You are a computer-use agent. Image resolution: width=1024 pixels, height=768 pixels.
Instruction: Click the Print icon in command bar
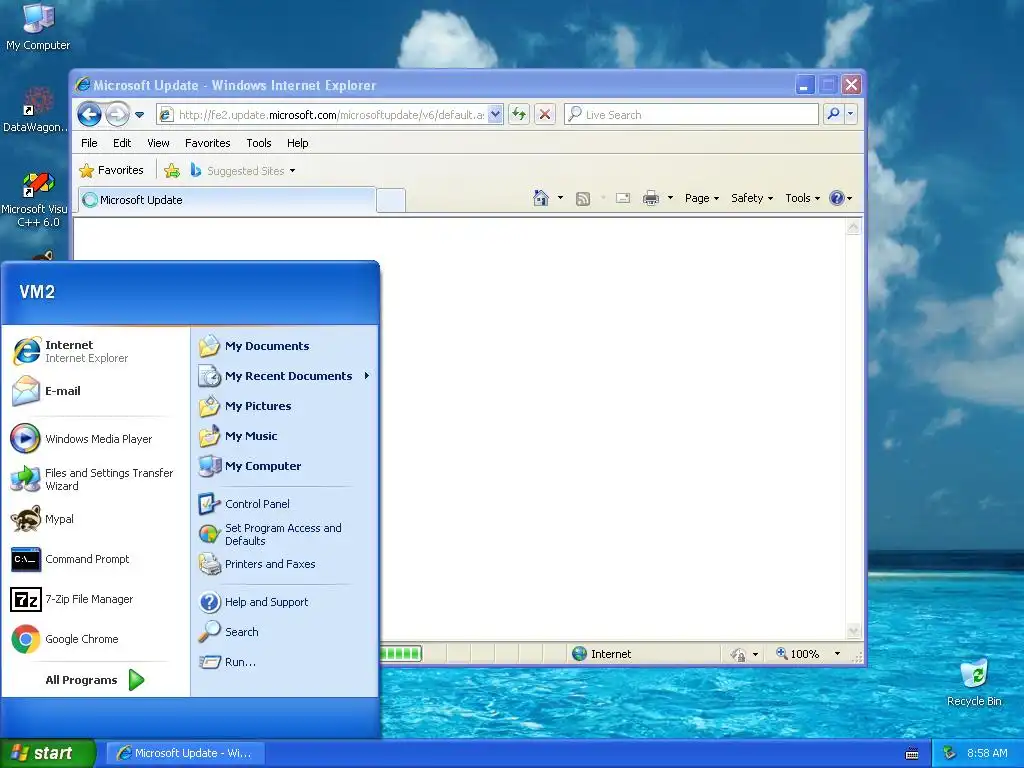[650, 198]
